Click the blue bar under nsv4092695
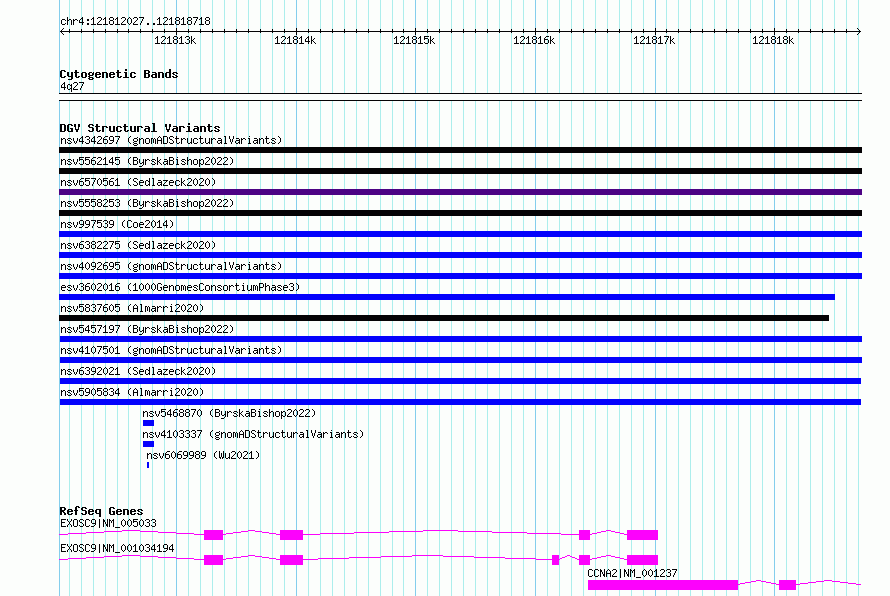This screenshot has height=596, width=890. point(460,276)
